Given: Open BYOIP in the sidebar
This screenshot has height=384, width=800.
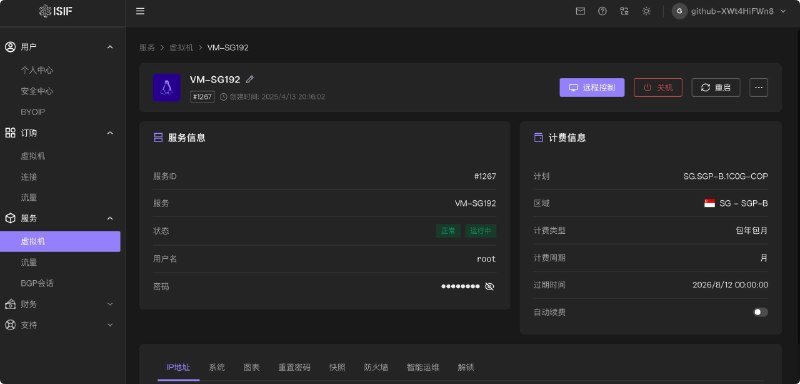Looking at the screenshot, I should [33, 112].
